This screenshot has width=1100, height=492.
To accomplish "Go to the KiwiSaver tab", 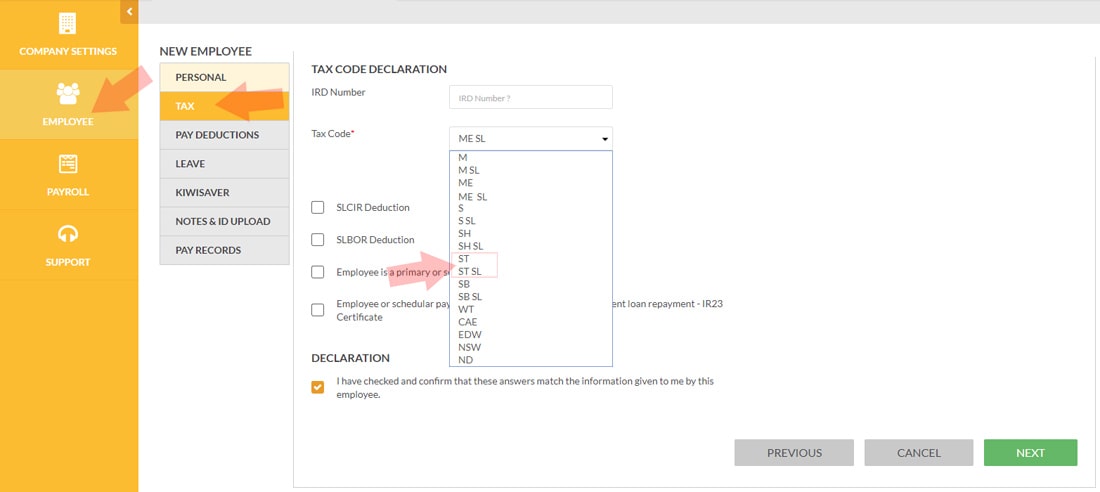I will click(x=224, y=192).
